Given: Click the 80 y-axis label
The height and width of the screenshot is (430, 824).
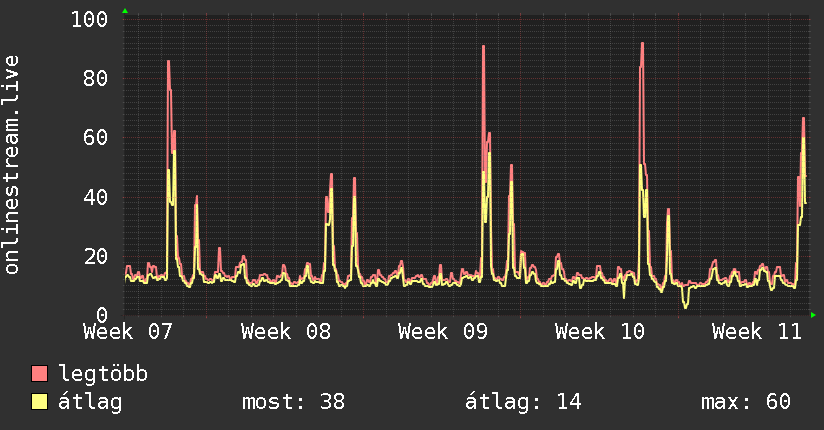Looking at the screenshot, I should click(96, 78).
